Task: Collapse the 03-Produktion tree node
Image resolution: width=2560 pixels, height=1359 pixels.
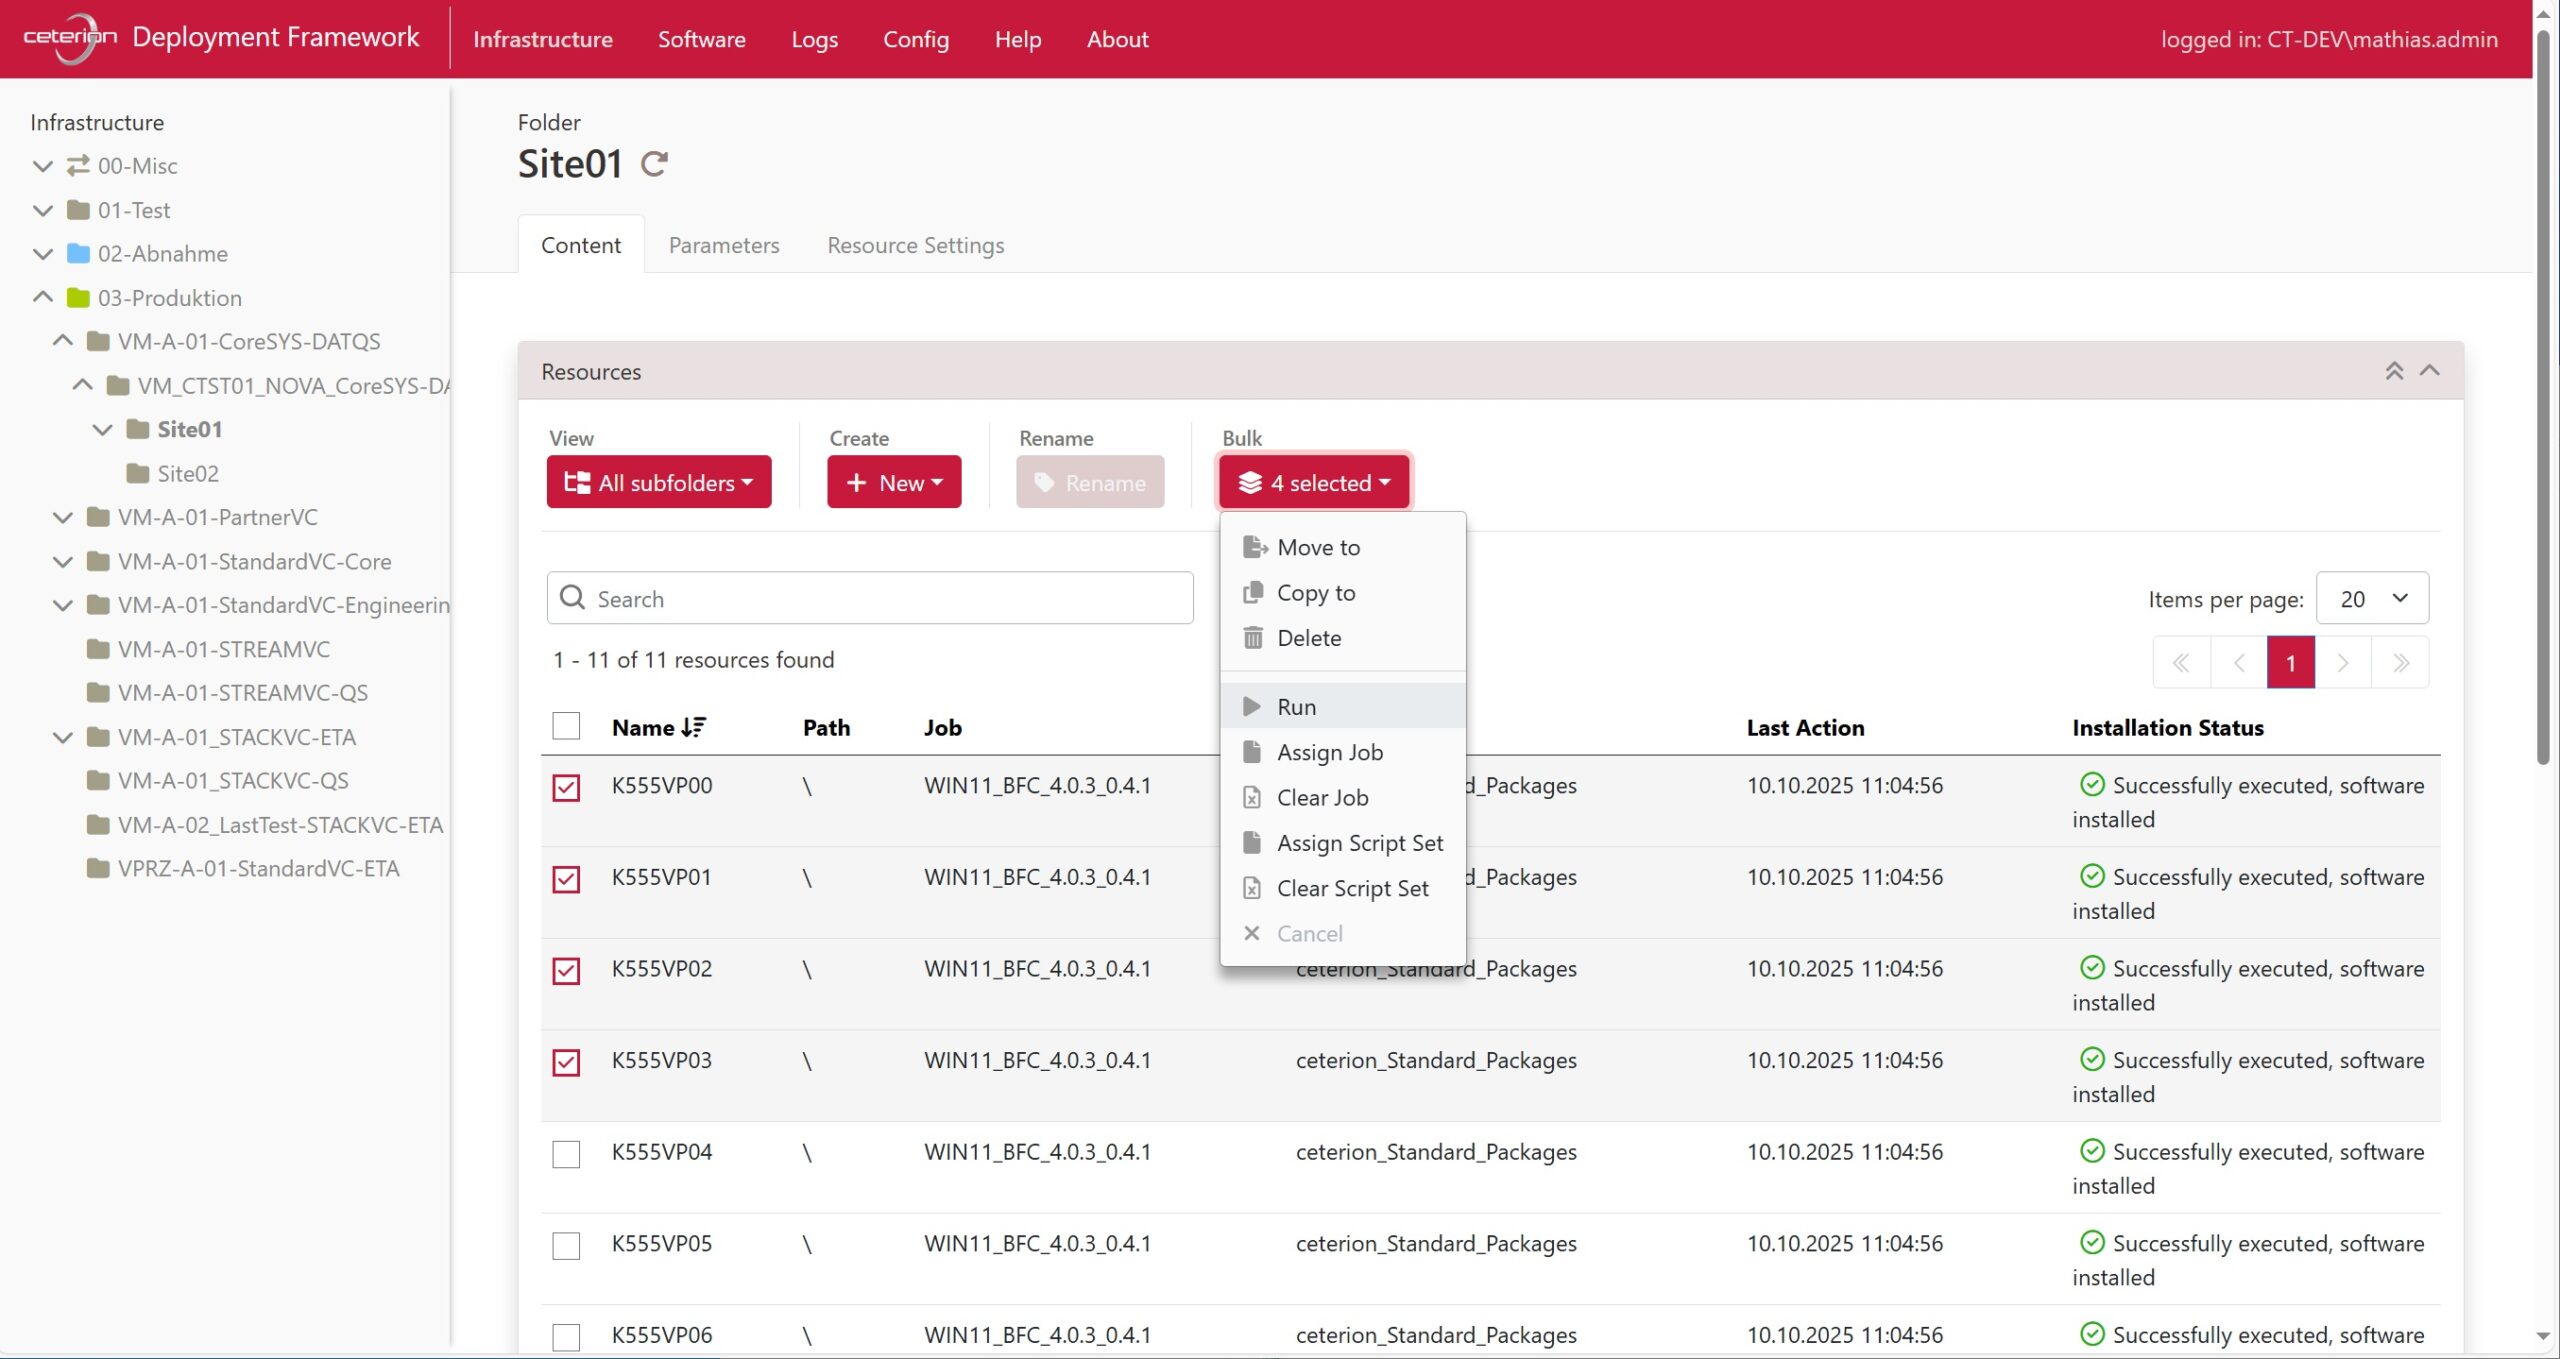Action: (x=43, y=297)
